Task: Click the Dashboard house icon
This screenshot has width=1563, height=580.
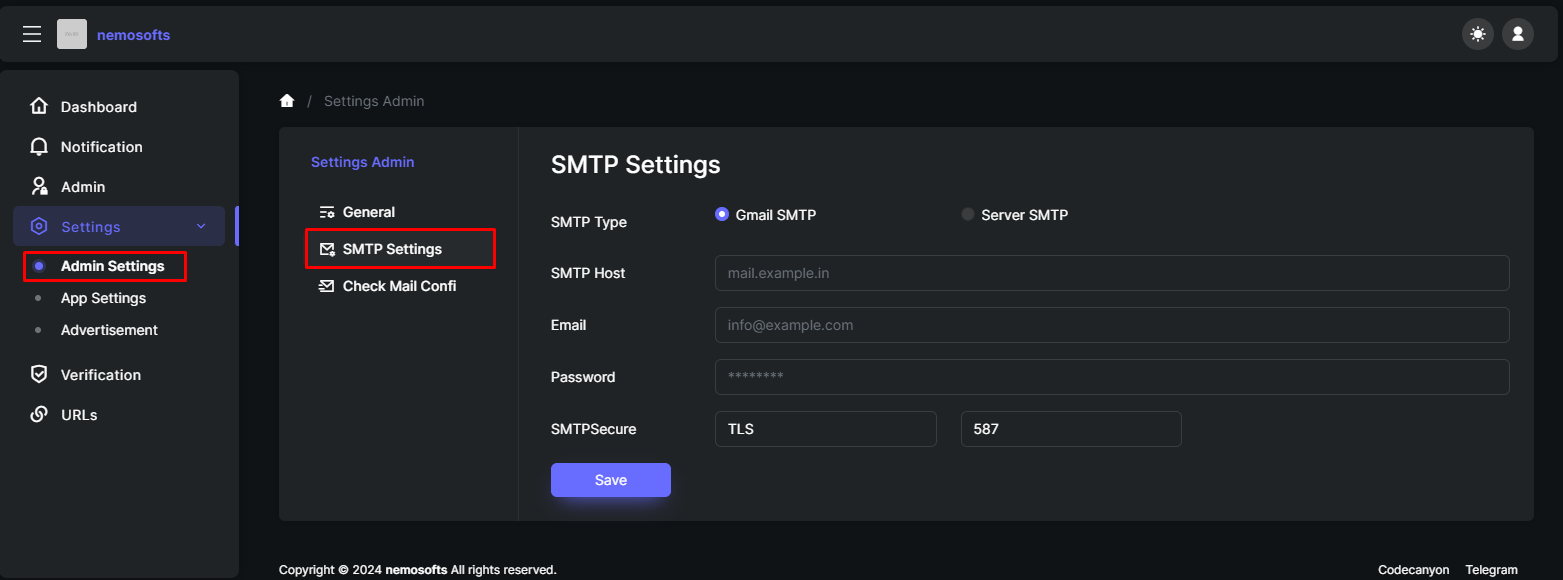Action: 39,106
